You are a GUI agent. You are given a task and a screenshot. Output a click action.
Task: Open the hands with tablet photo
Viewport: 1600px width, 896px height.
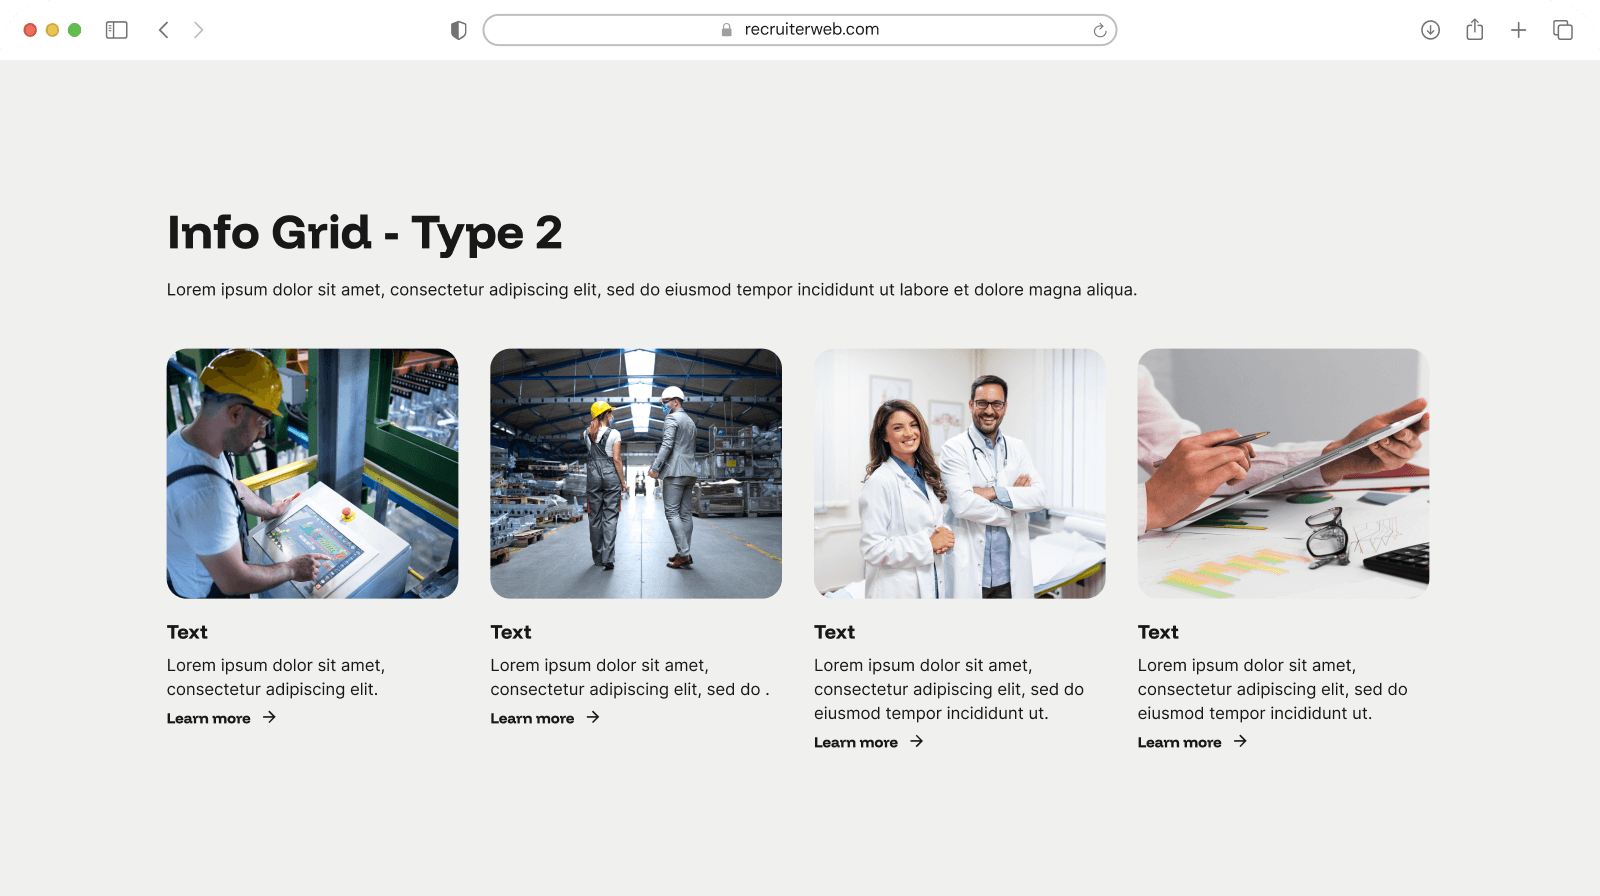point(1283,473)
